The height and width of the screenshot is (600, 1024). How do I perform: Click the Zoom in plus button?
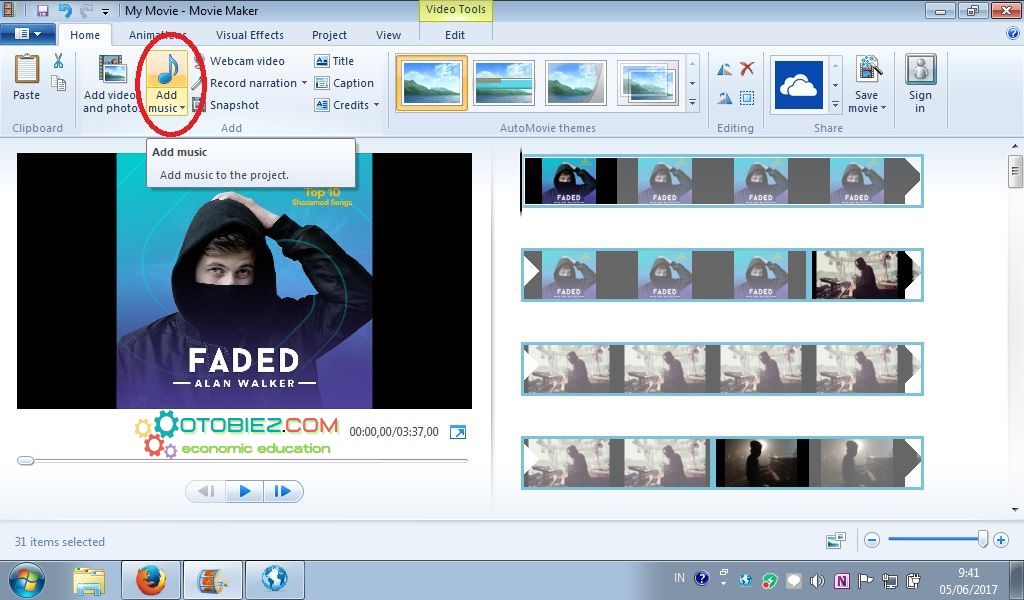1000,540
